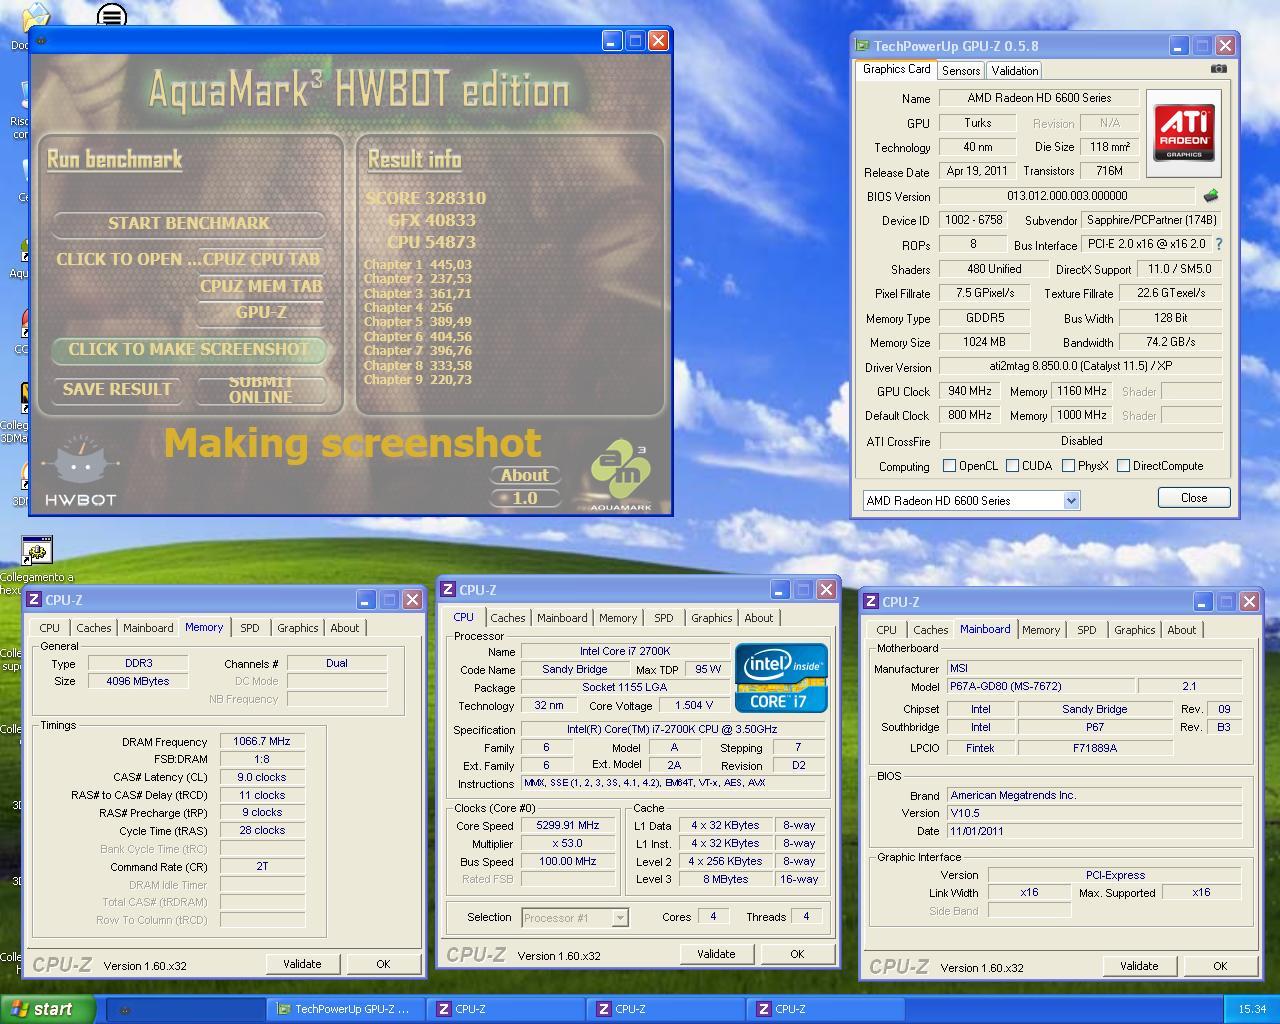Click the Core Speed 5299.91 MHz field
This screenshot has height=1024, width=1280.
point(568,826)
